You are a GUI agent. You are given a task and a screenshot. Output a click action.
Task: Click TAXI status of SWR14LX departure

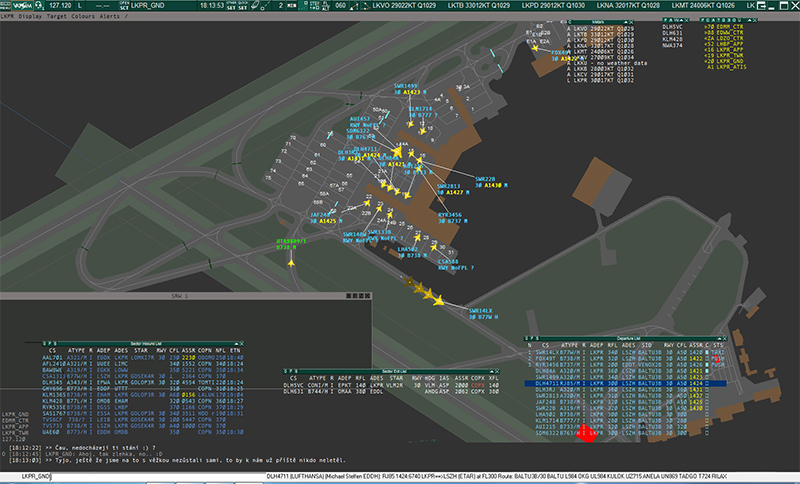717,352
